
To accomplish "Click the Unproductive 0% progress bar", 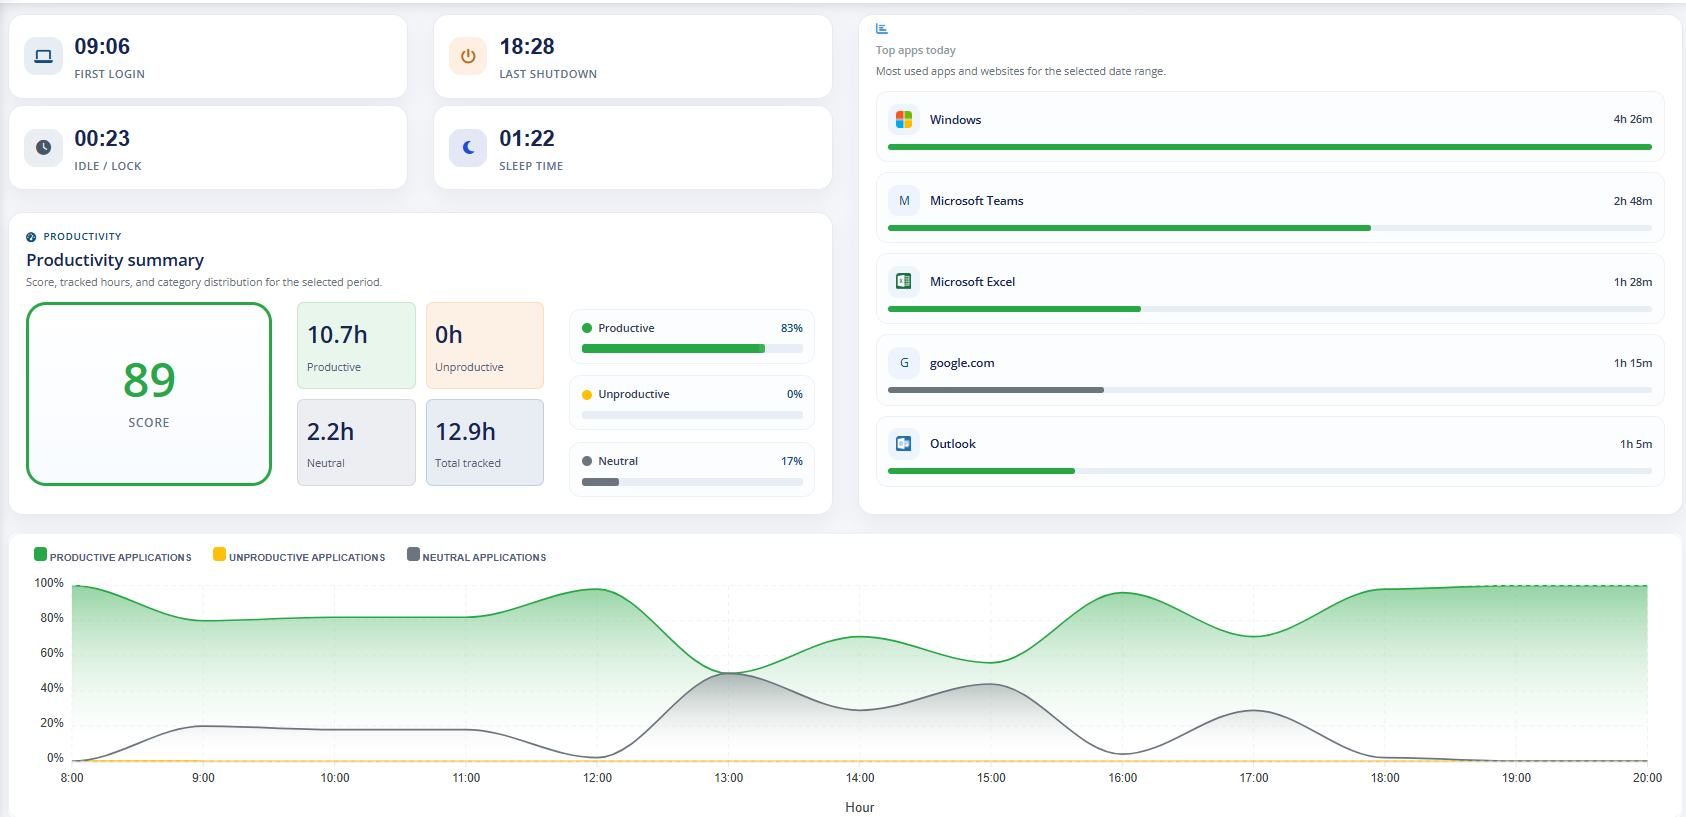I will point(692,415).
